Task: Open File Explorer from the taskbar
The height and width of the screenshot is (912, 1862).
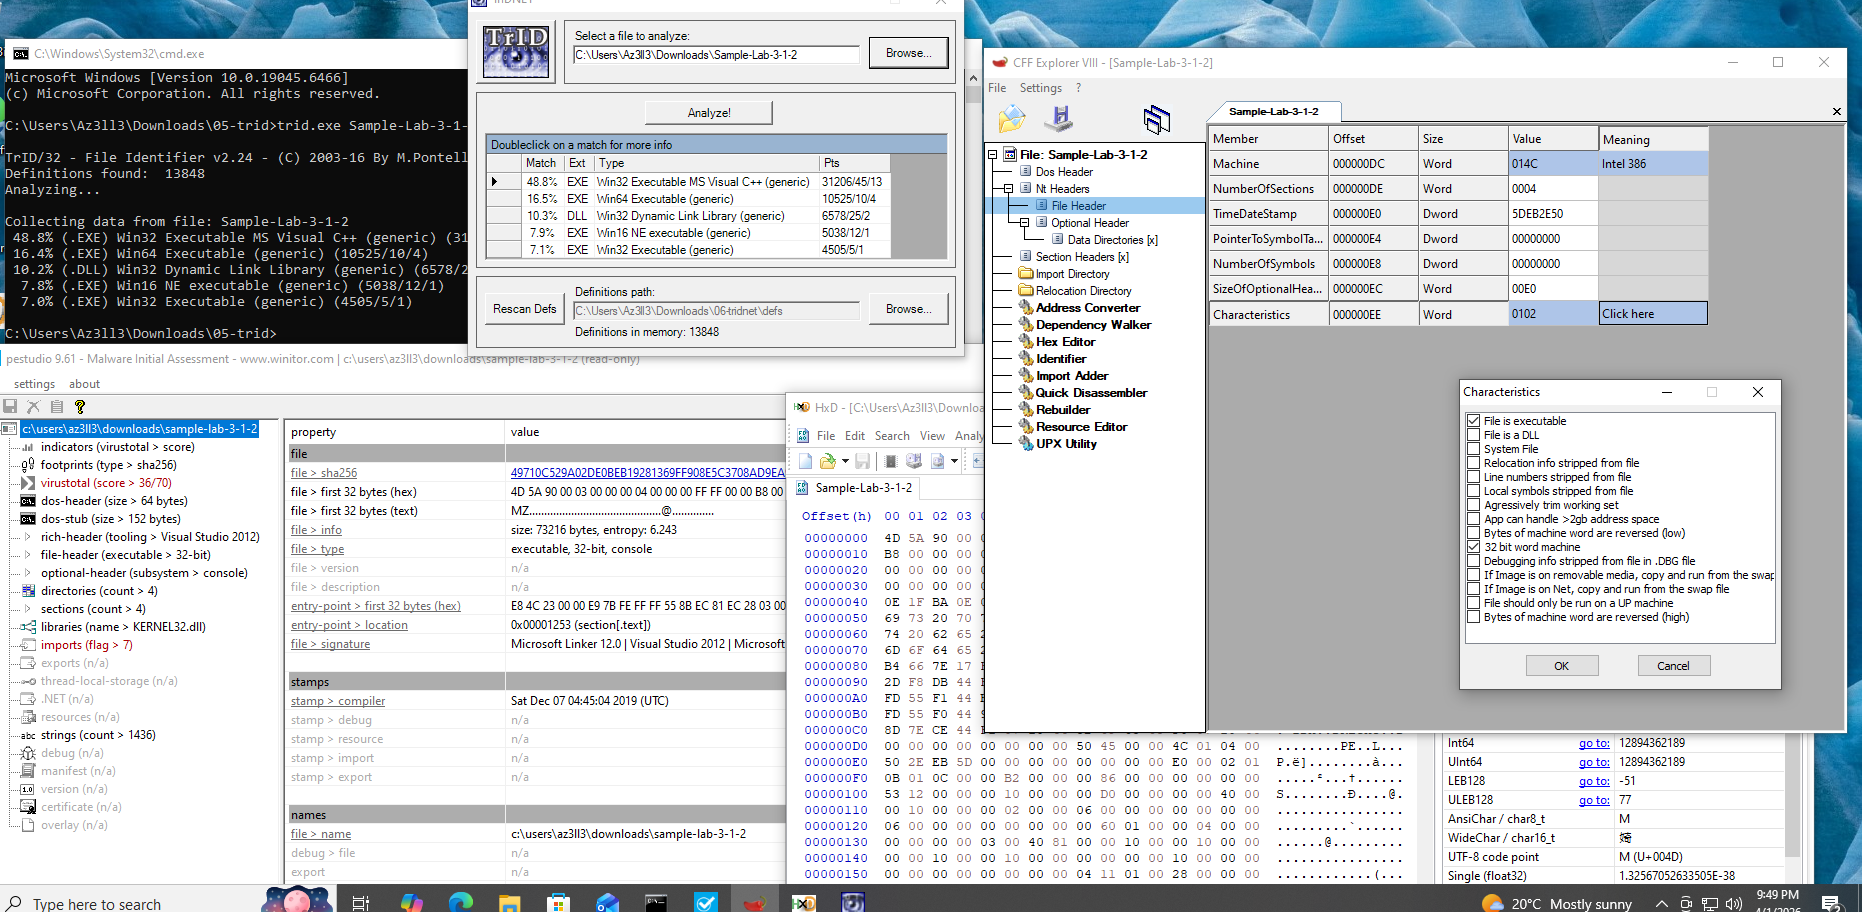Action: tap(509, 902)
